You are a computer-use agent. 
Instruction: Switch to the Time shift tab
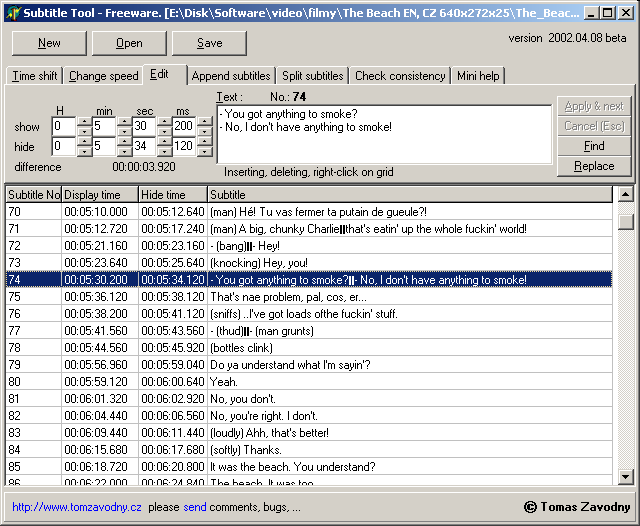click(x=35, y=76)
